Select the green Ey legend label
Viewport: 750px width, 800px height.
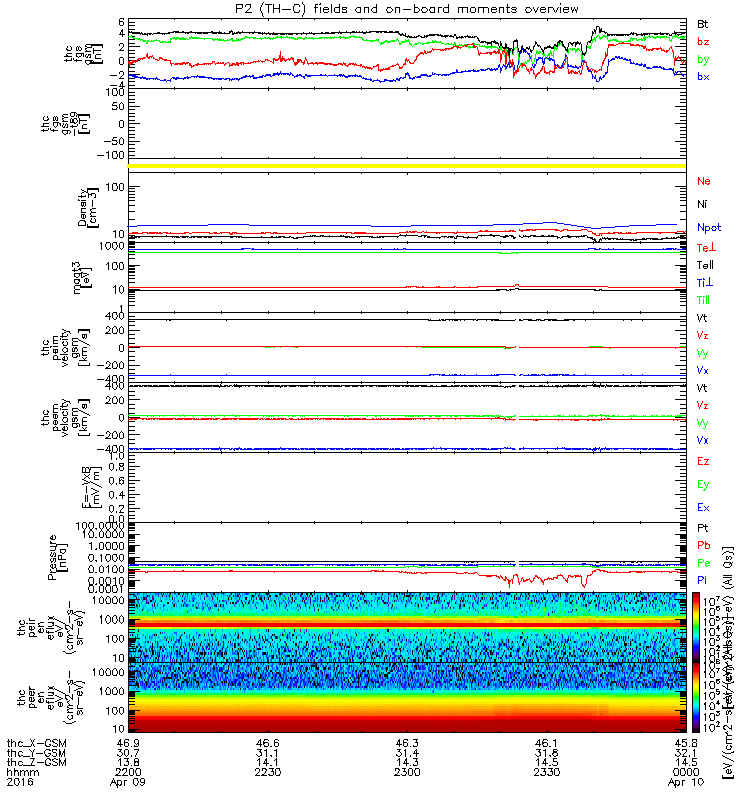coord(703,485)
